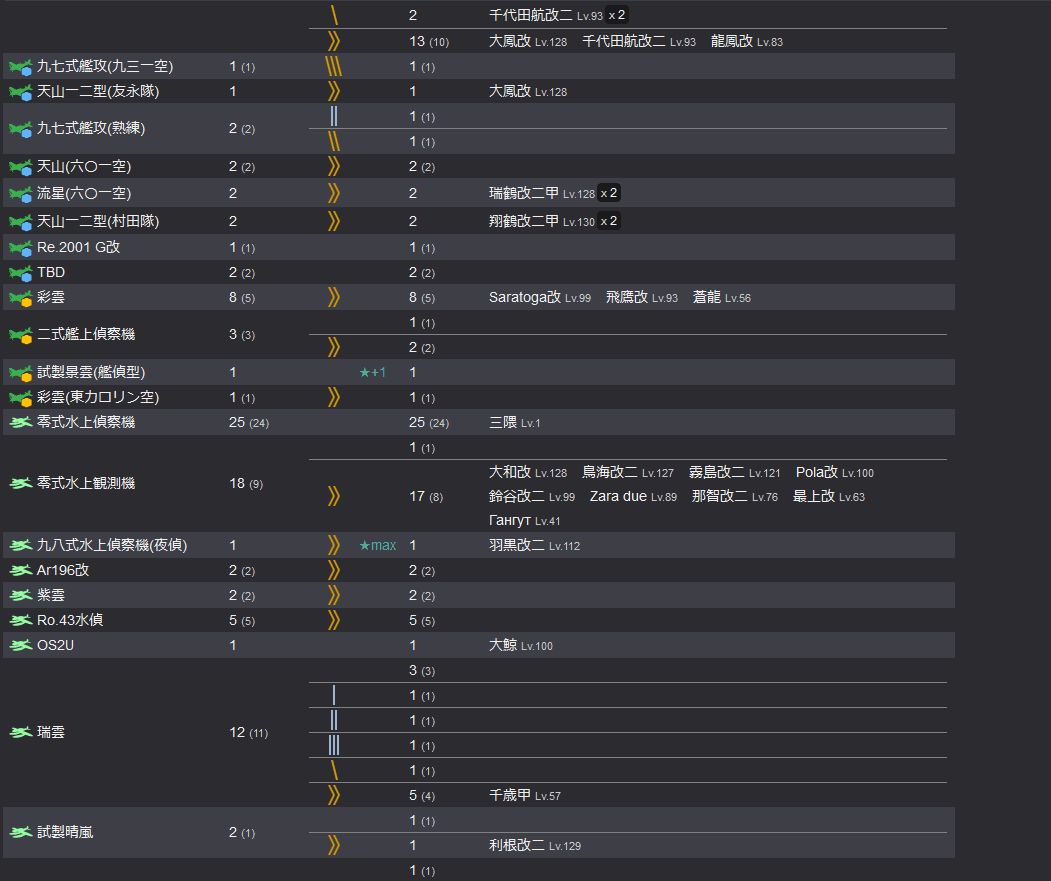Click the equipment name 瑞雲
Image resolution: width=1051 pixels, height=881 pixels.
coord(51,733)
